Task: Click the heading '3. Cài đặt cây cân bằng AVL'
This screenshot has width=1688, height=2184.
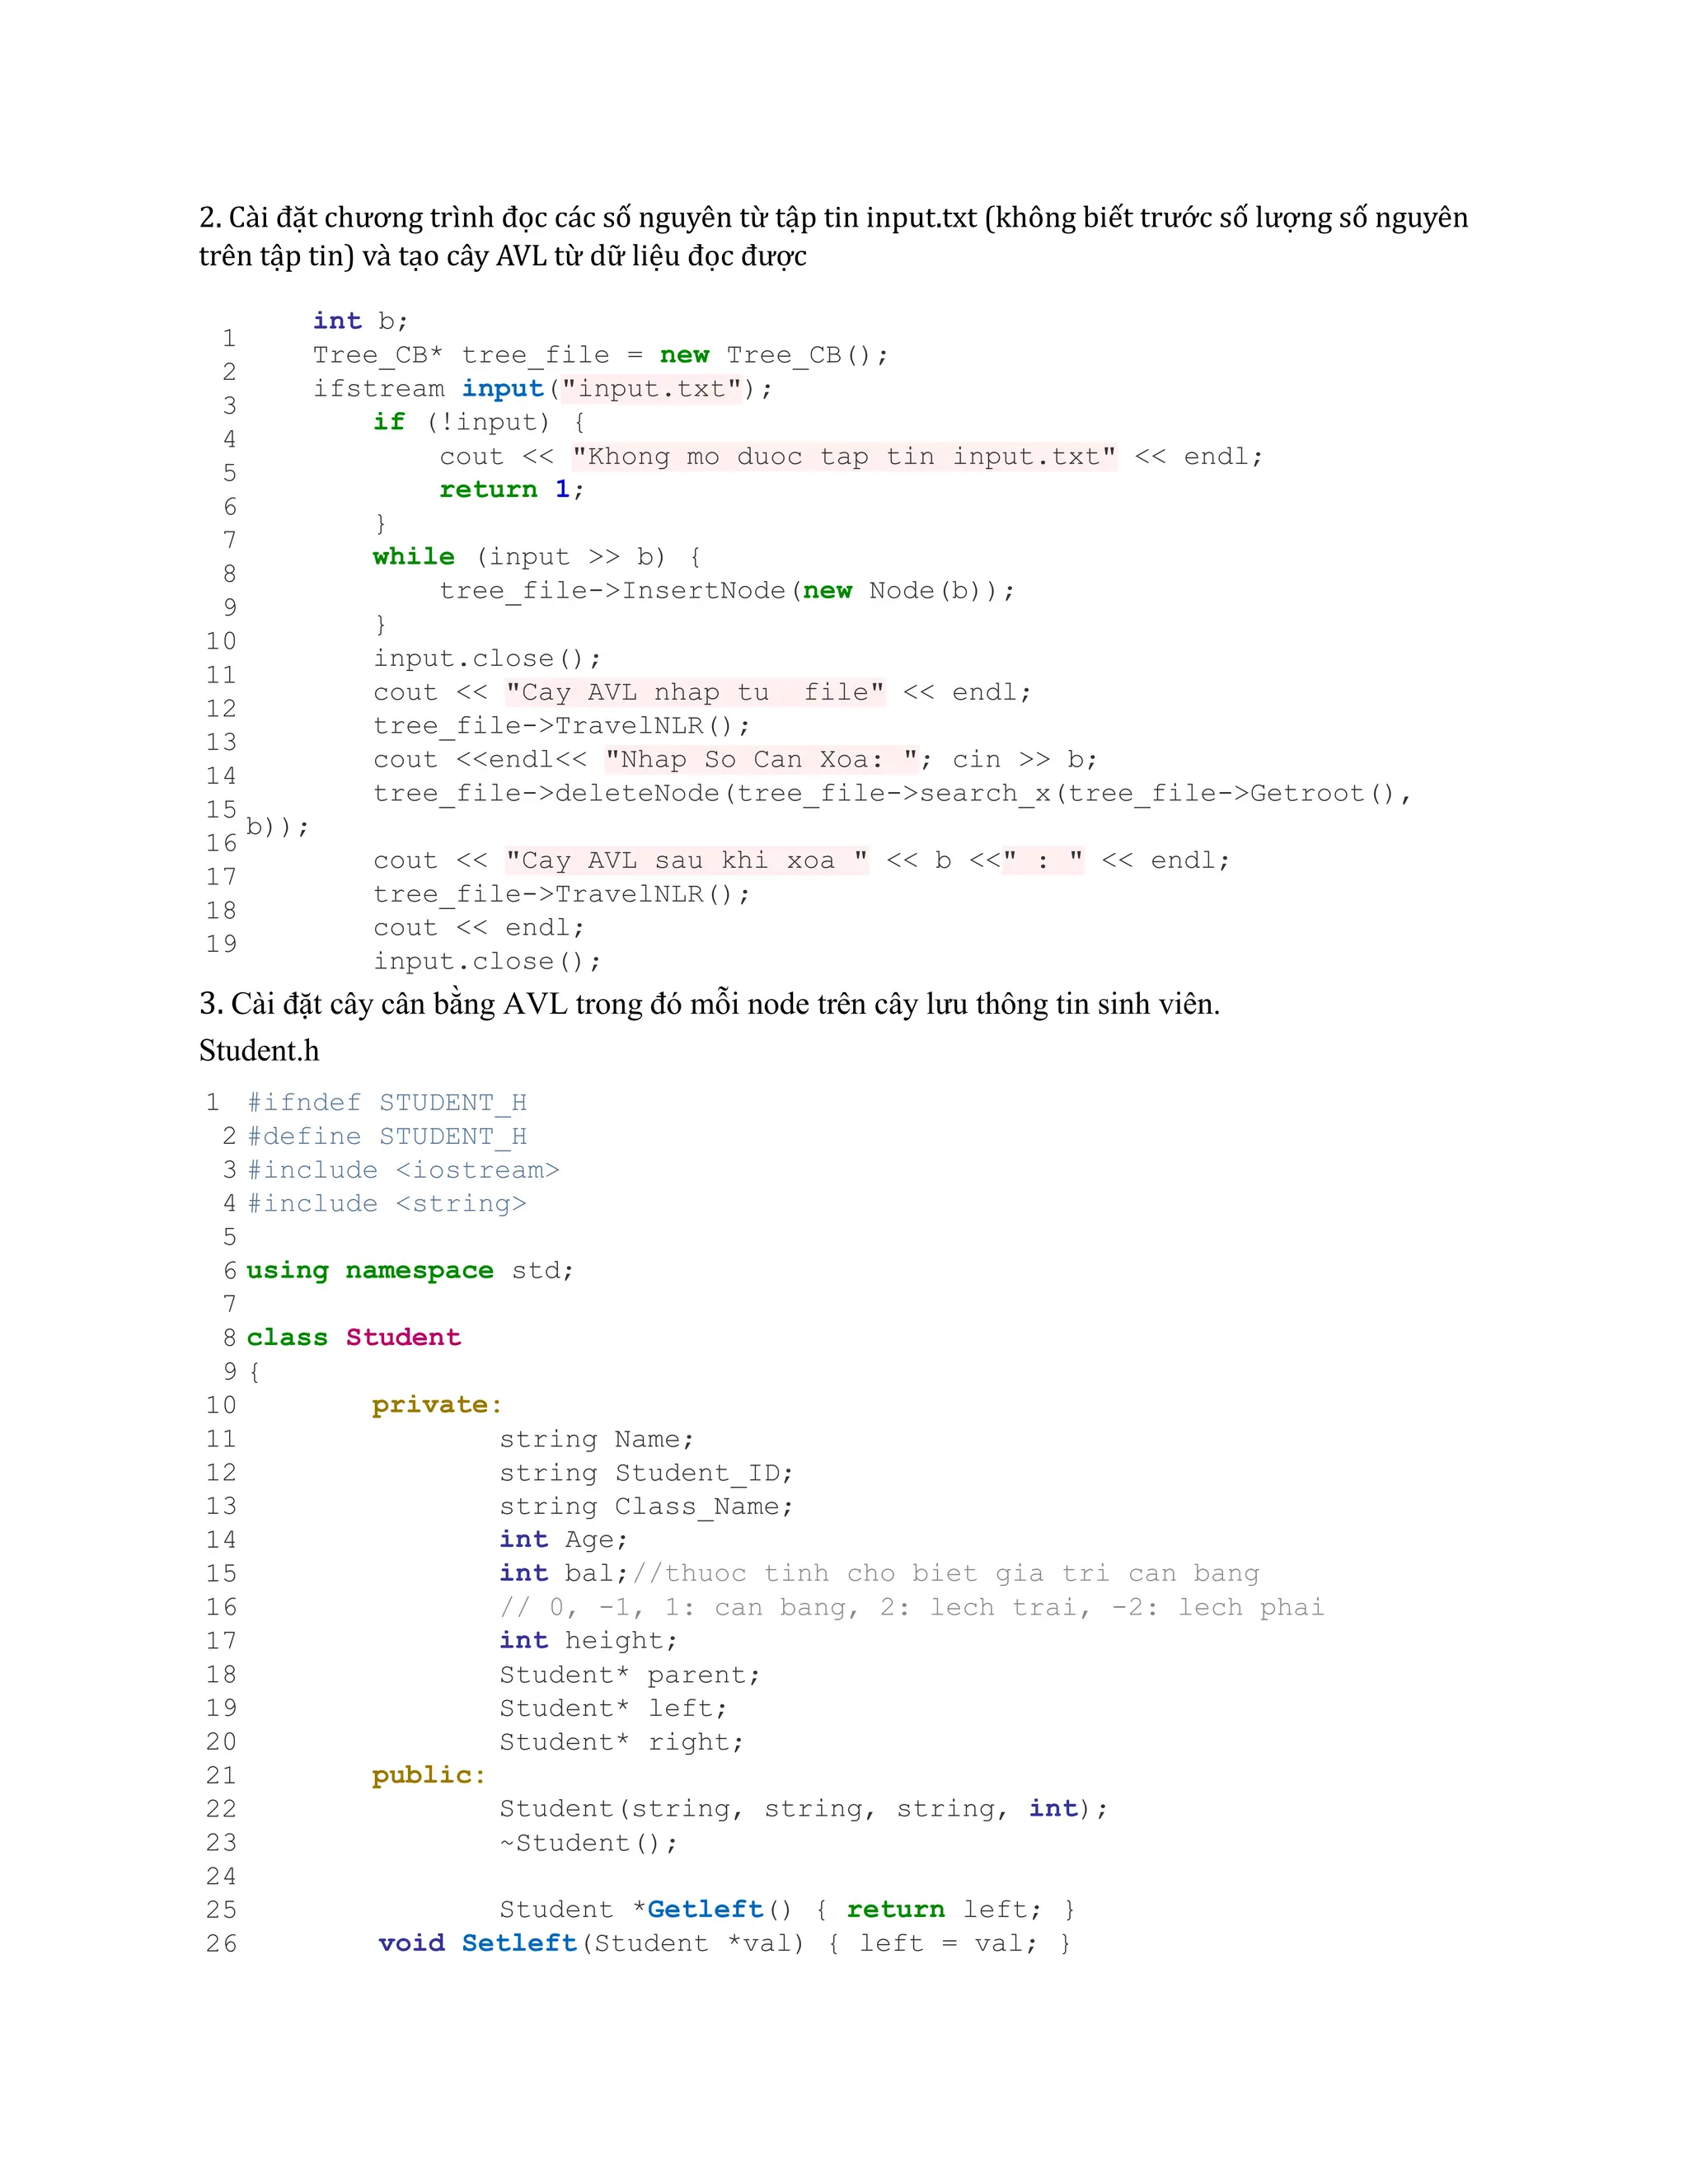Action: pyautogui.click(x=709, y=1003)
